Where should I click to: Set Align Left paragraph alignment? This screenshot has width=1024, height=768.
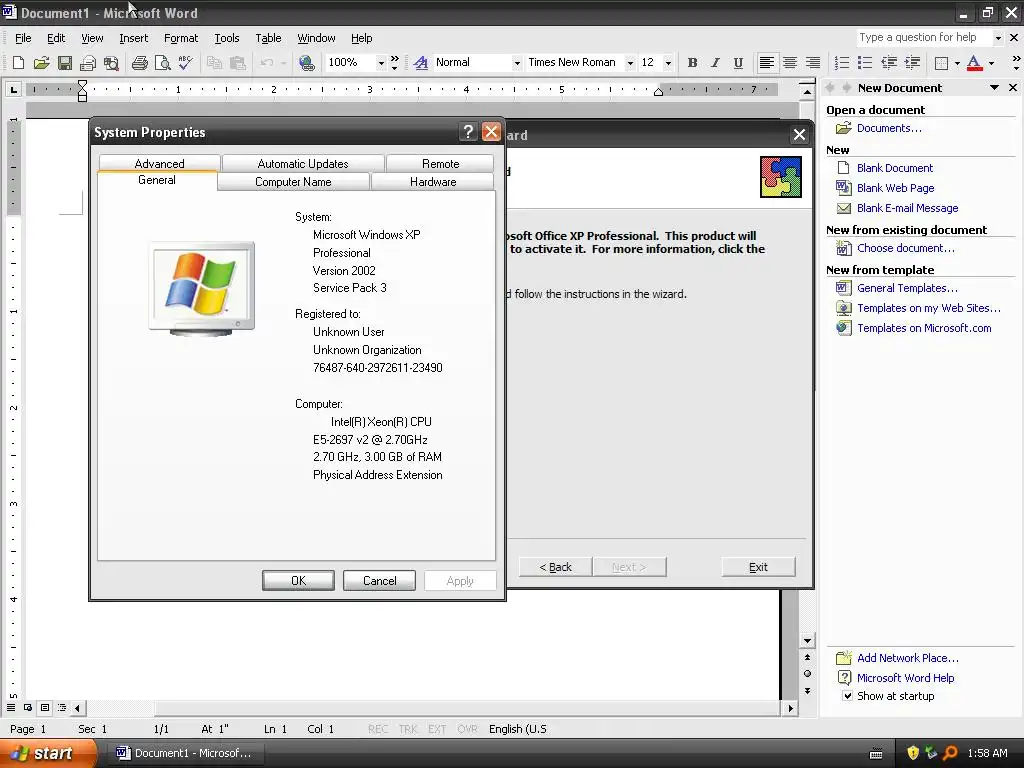(x=767, y=63)
